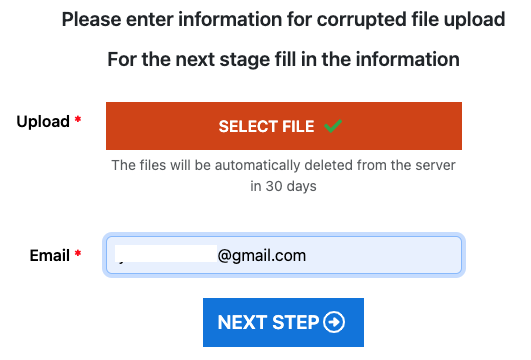Click empty space after the email address
This screenshot has height=360, width=531.
tap(383, 255)
